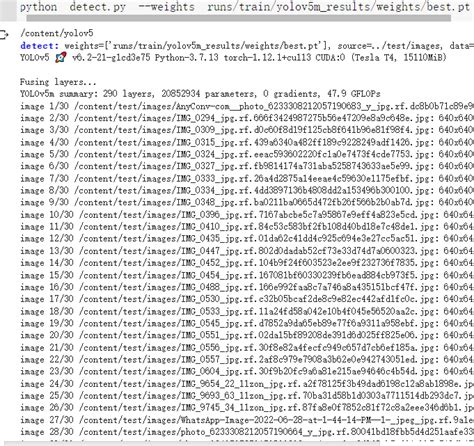Click the image 24/30 IMG_9654 line
The image size is (474, 446).
pos(247,384)
